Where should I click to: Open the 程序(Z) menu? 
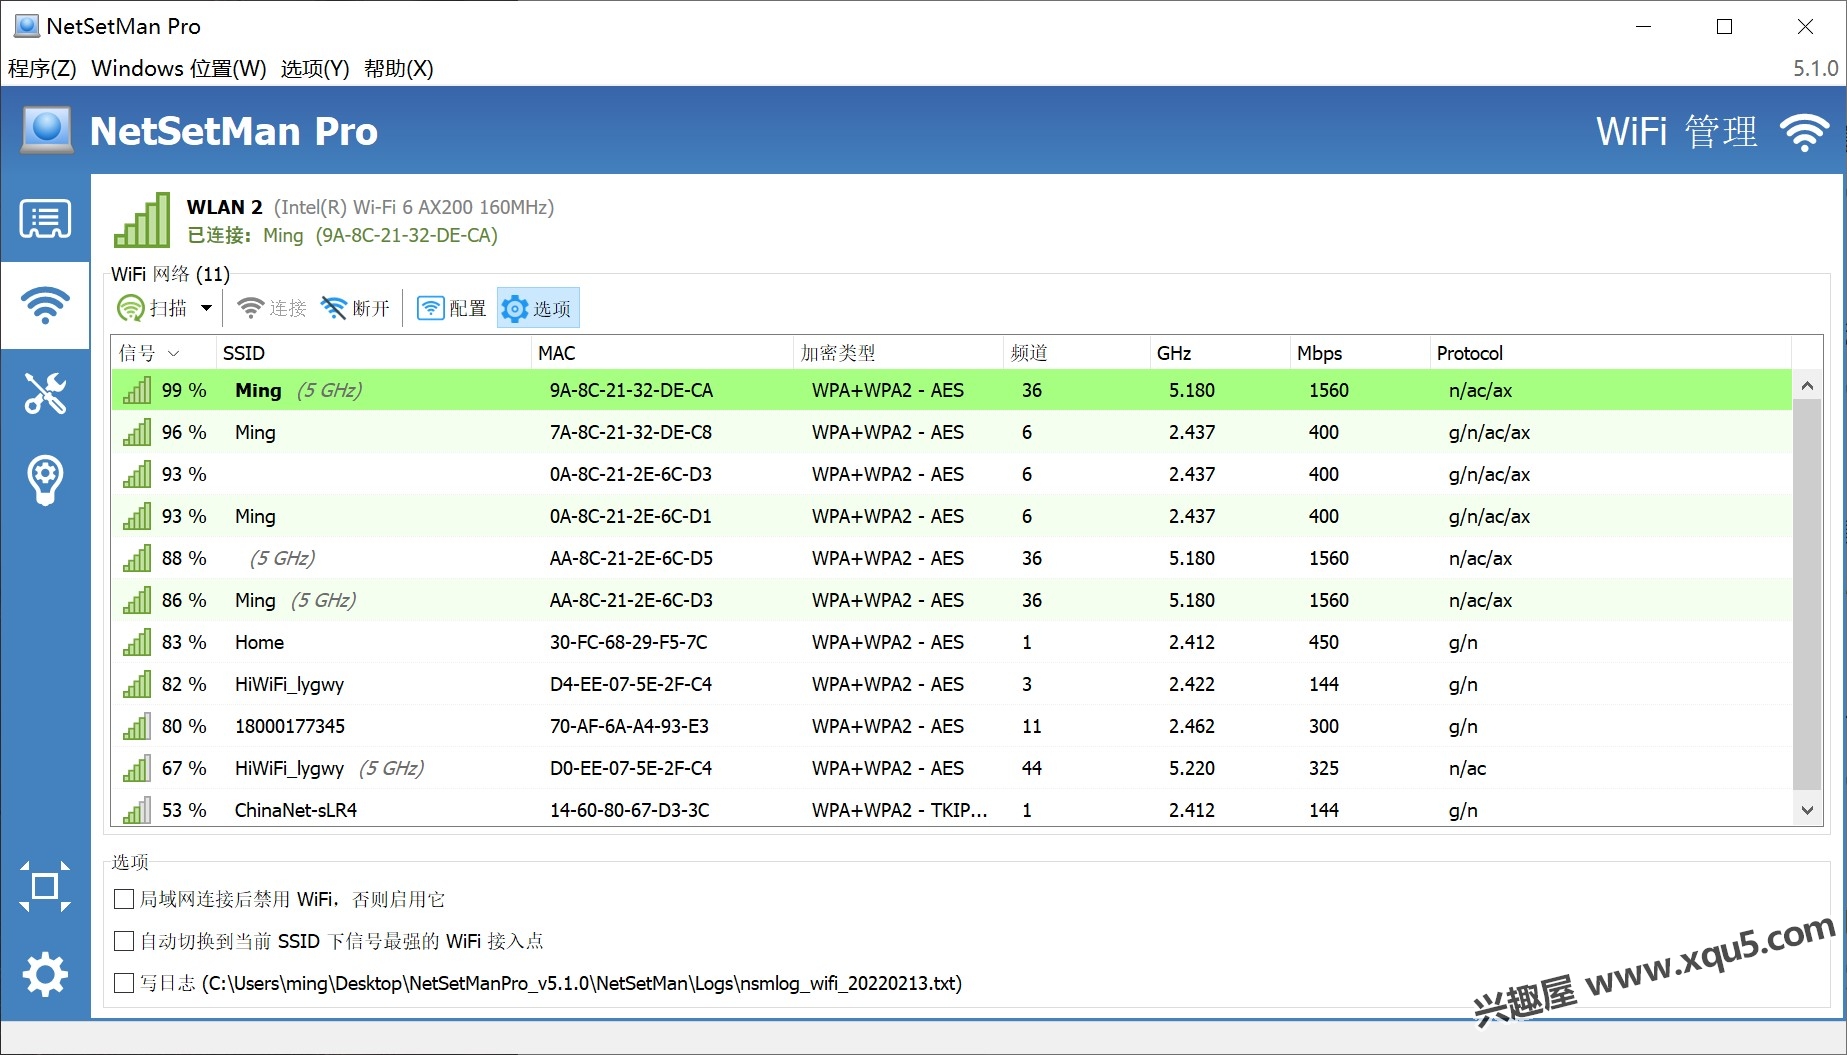pos(42,68)
